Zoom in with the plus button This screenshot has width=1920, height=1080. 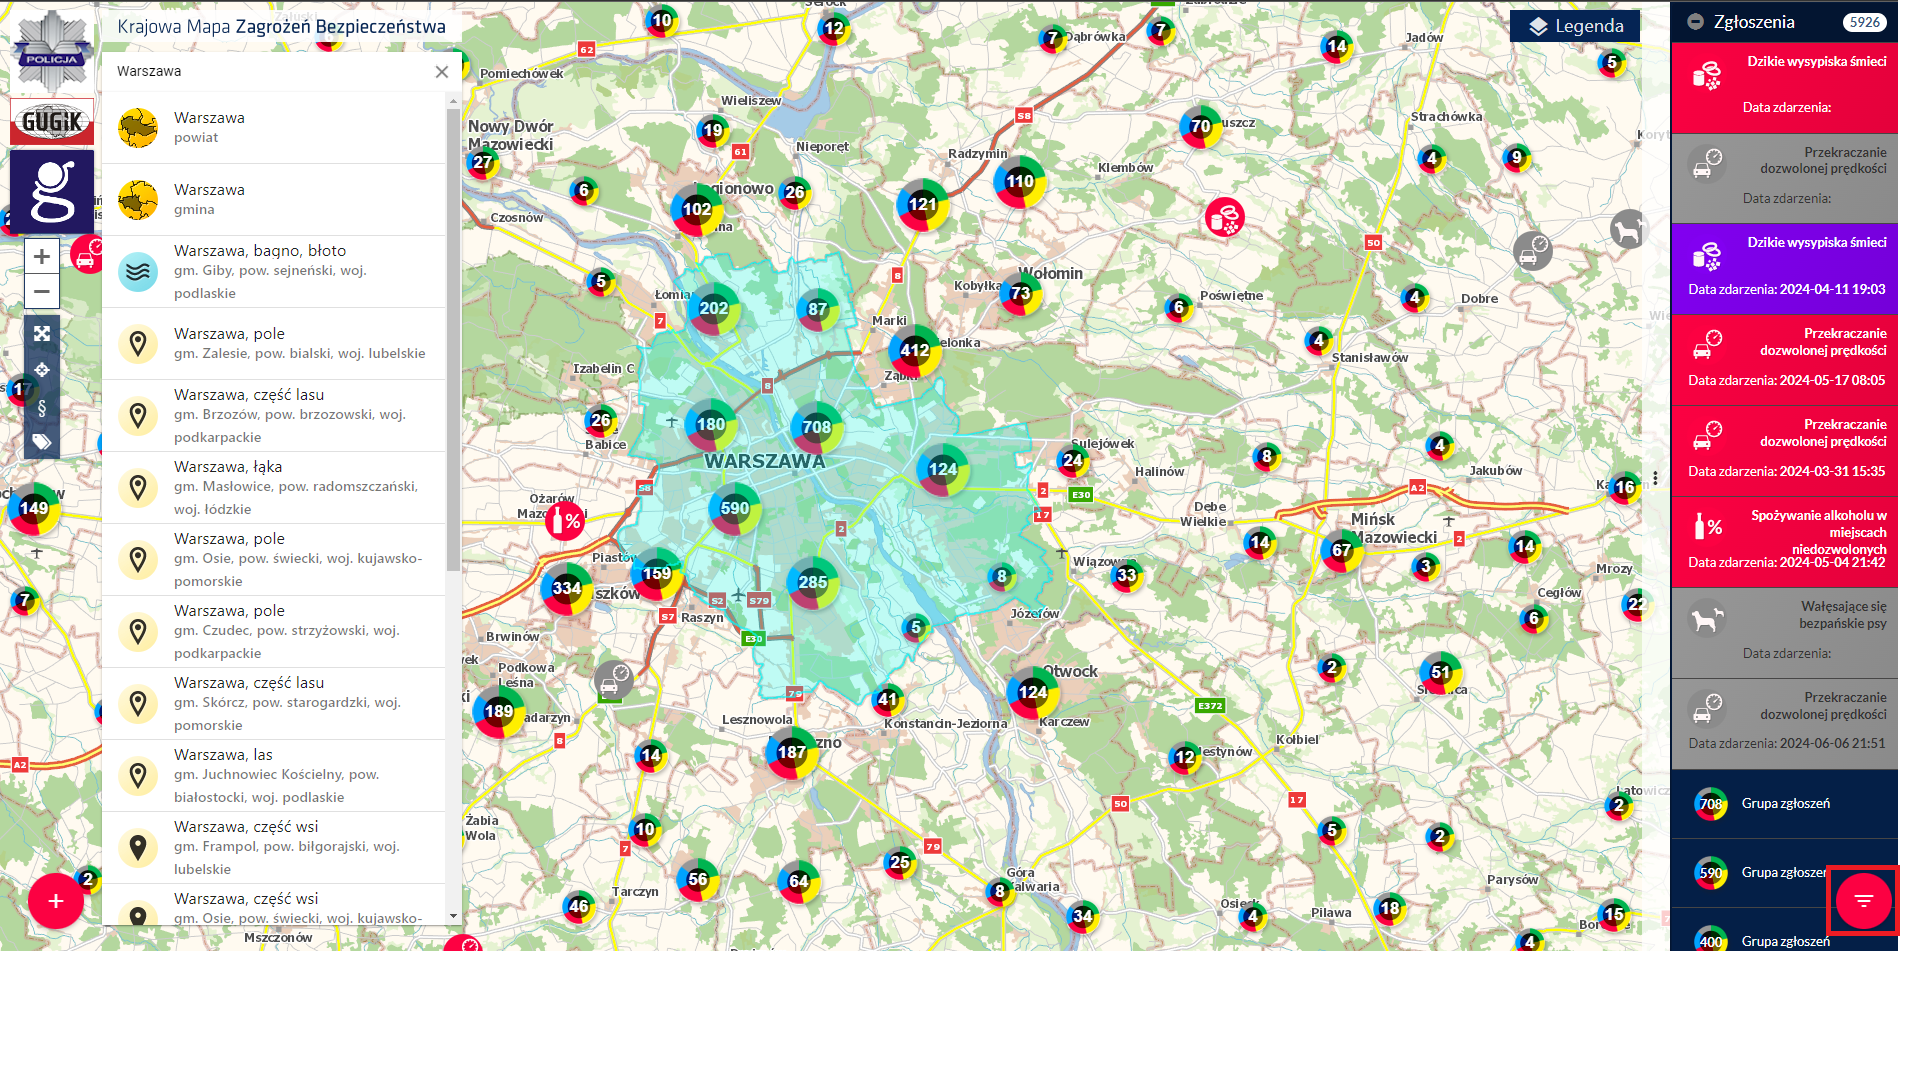coord(42,257)
